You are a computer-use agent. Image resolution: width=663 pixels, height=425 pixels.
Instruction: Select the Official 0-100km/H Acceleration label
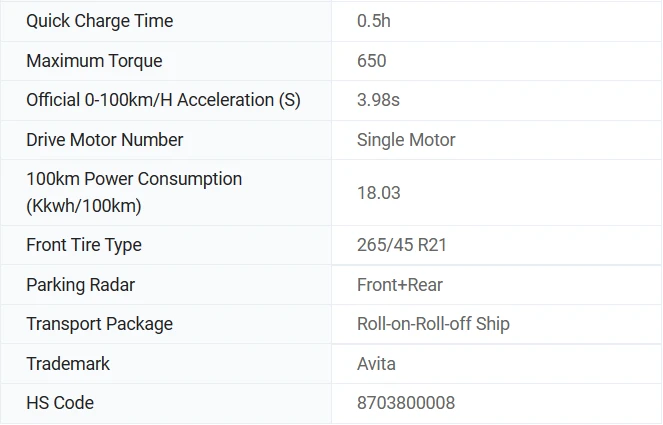163,100
